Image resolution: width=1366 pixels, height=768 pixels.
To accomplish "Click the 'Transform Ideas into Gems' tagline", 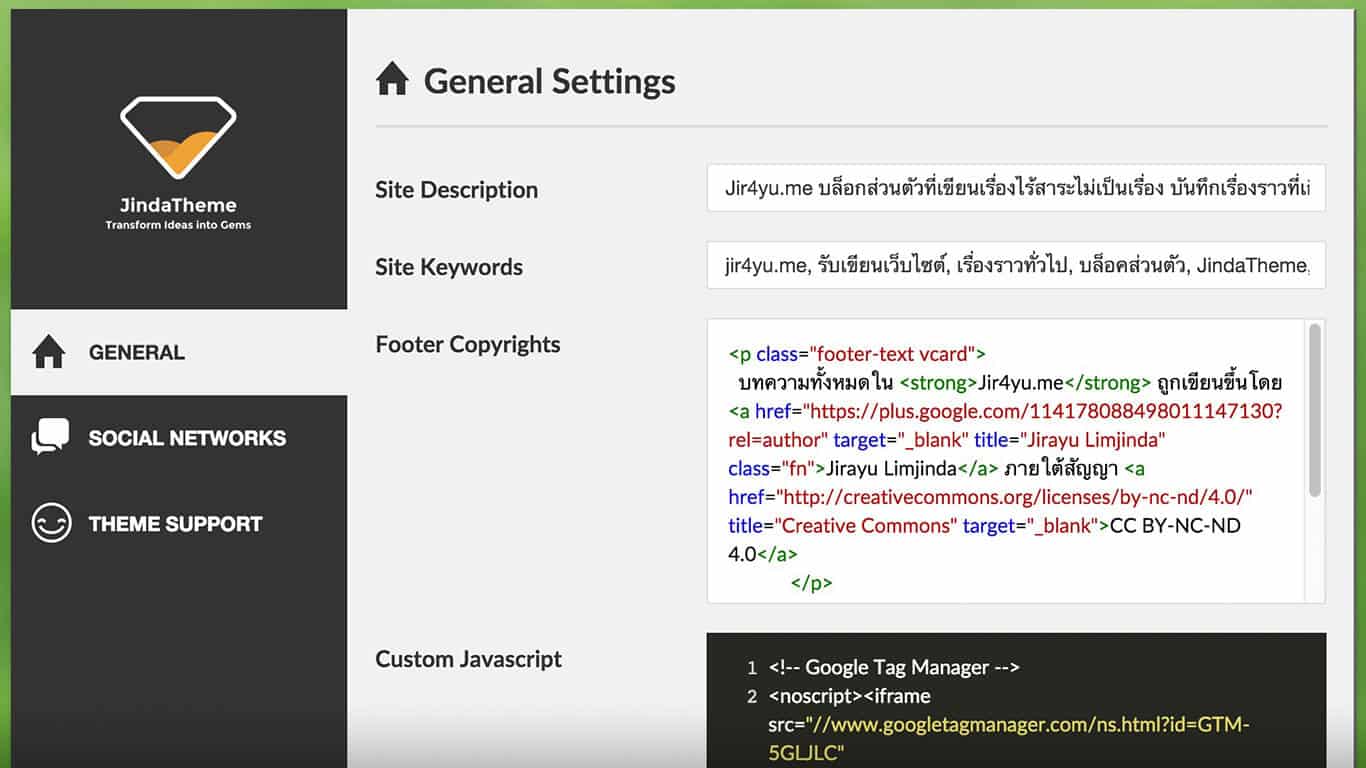I will coord(178,225).
